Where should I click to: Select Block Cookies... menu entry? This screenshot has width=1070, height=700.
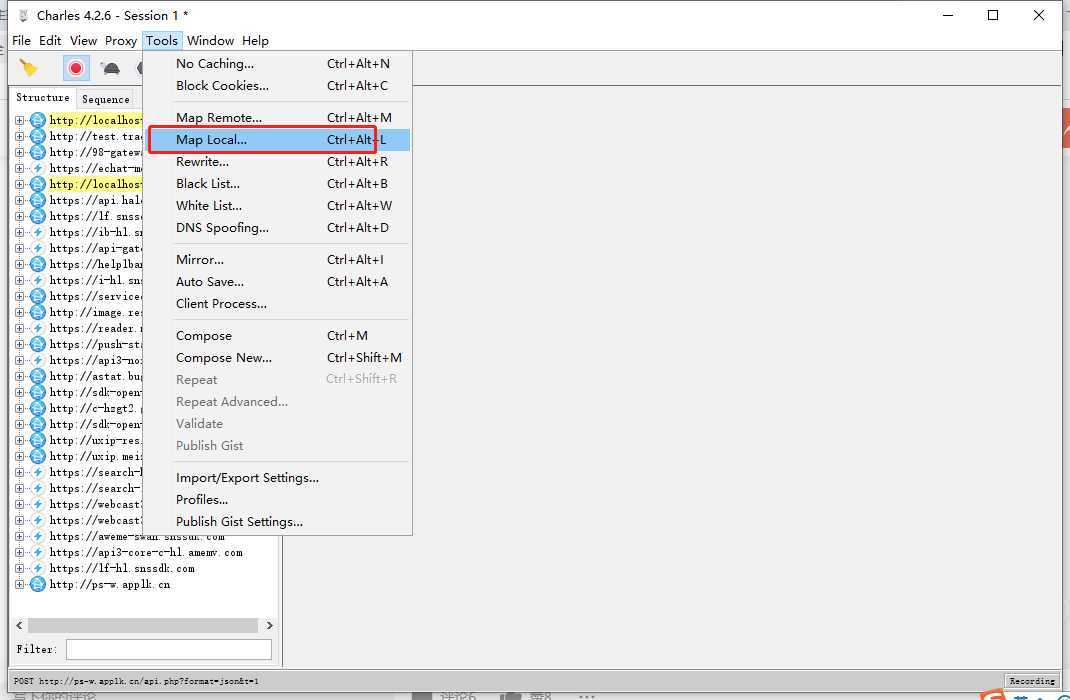click(x=278, y=85)
